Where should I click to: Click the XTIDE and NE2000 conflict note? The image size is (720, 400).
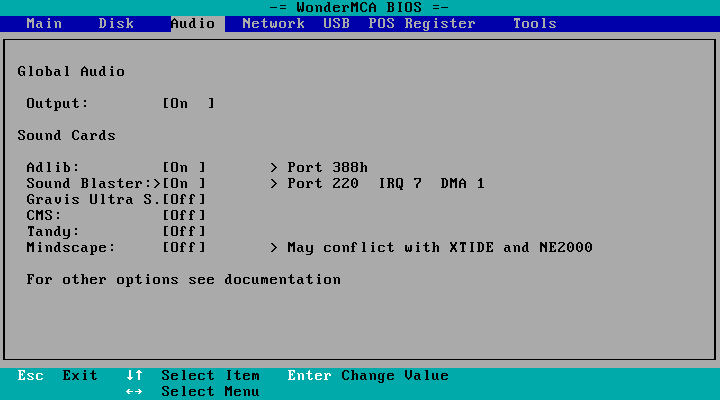point(440,248)
